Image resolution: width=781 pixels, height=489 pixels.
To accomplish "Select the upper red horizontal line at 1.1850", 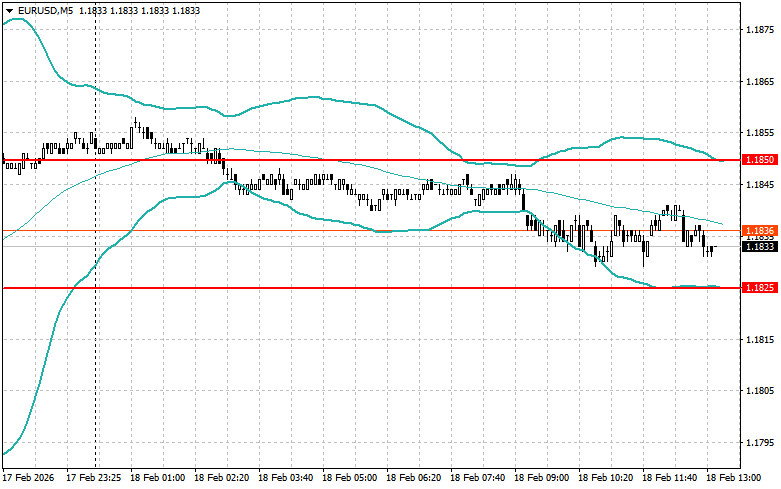I will [372, 160].
